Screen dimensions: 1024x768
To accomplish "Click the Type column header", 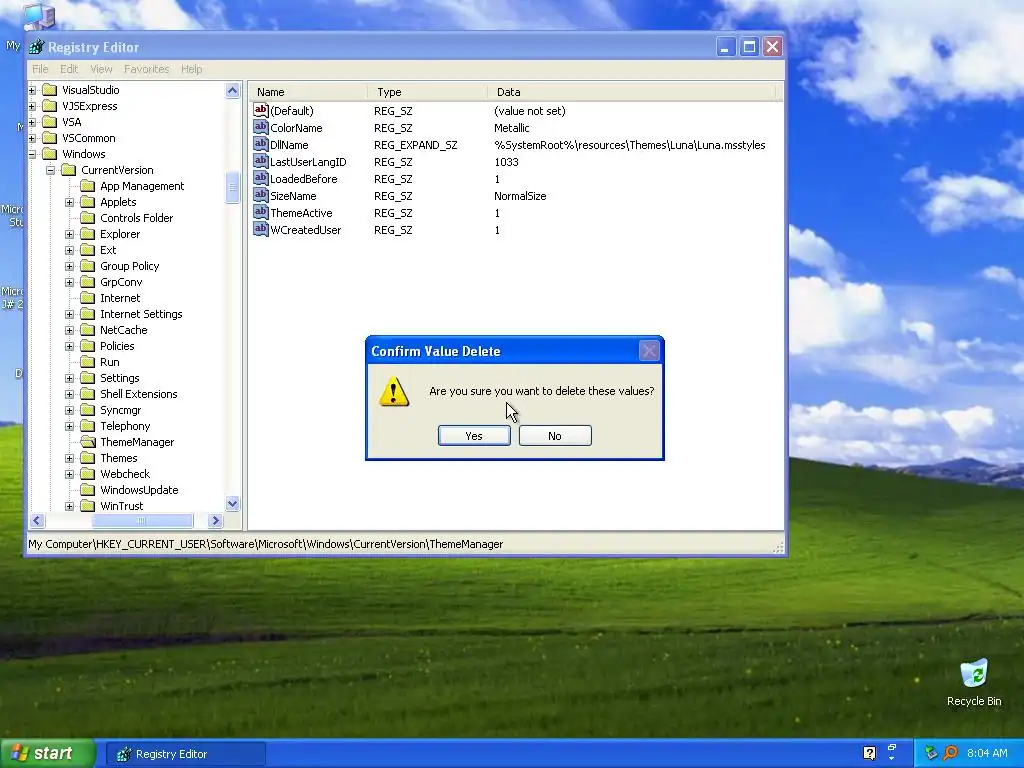I will [x=426, y=92].
